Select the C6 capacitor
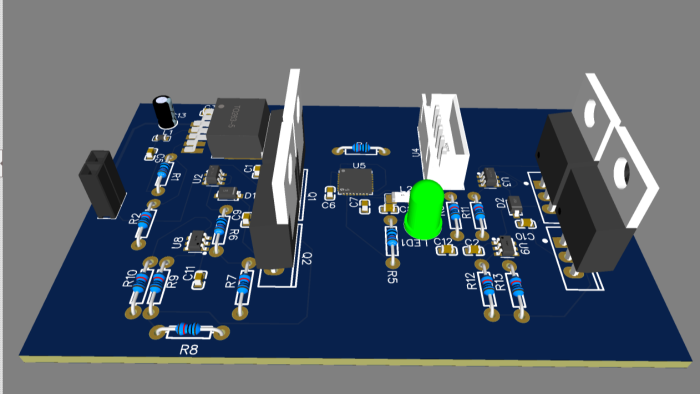 [x=330, y=193]
